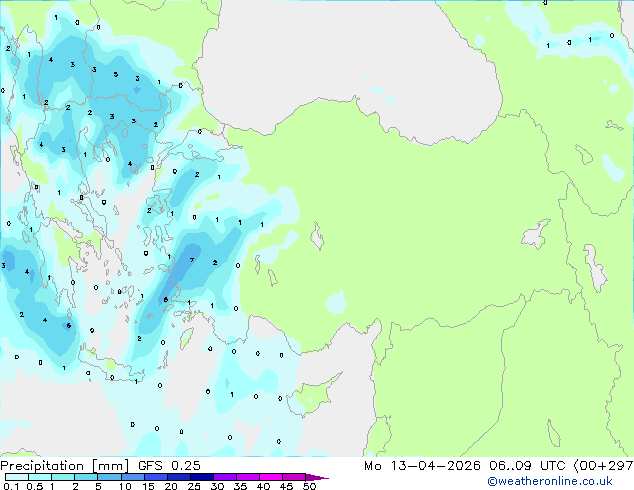Click the '0.1' legend scale label
The image size is (634, 490).
coord(11,486)
